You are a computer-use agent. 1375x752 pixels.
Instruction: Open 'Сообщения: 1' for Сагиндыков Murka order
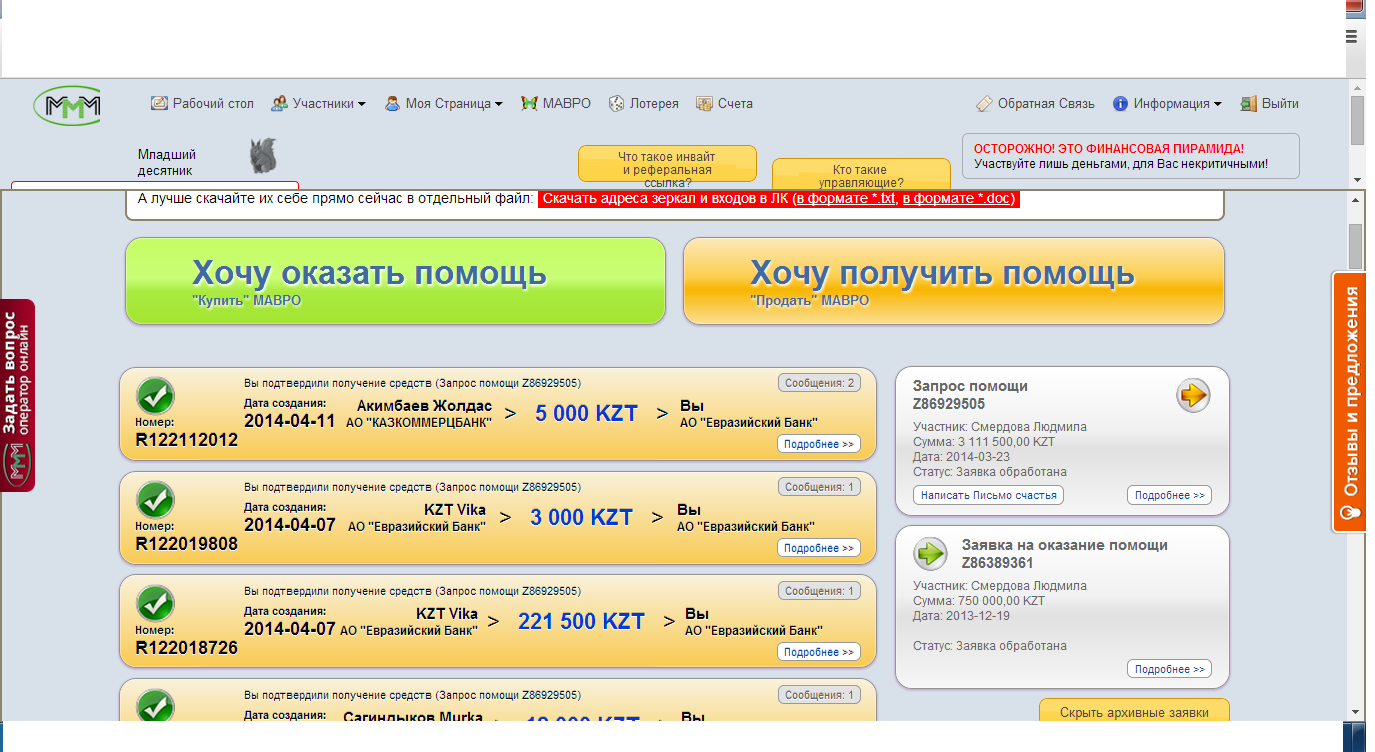819,695
